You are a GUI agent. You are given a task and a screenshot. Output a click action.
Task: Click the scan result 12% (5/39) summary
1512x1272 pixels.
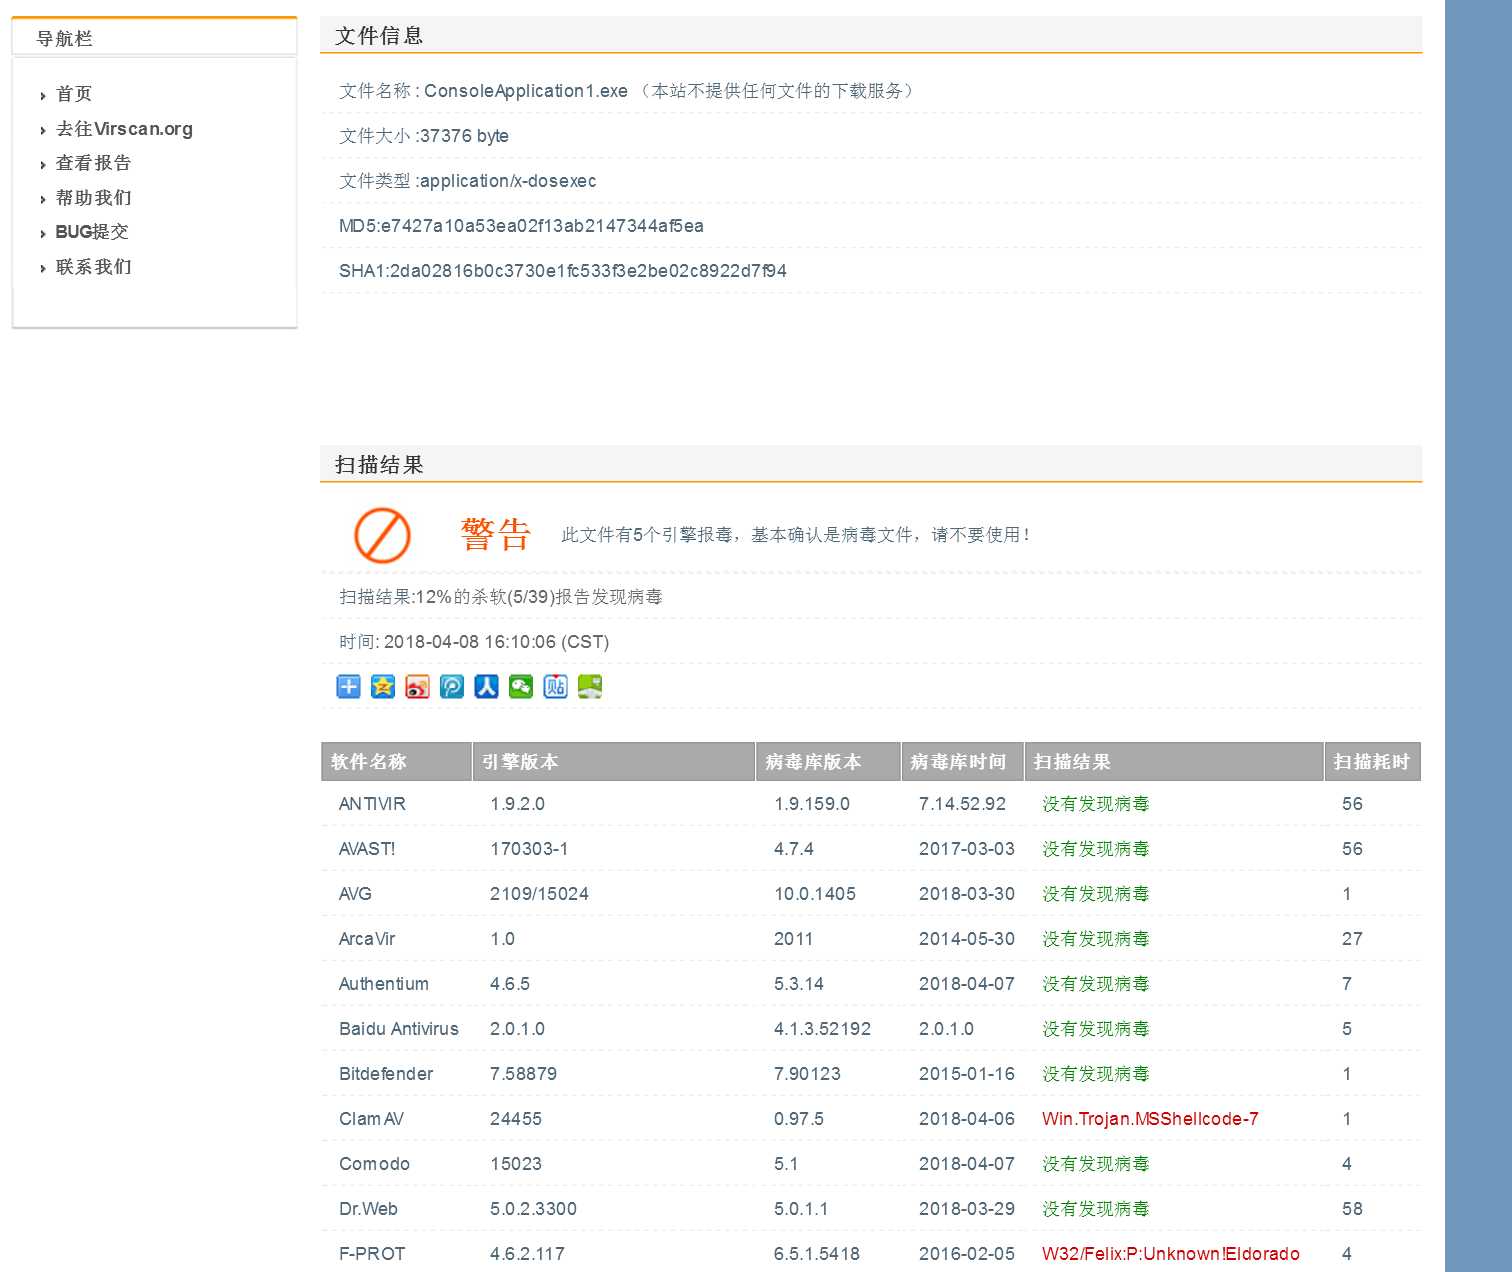(501, 597)
